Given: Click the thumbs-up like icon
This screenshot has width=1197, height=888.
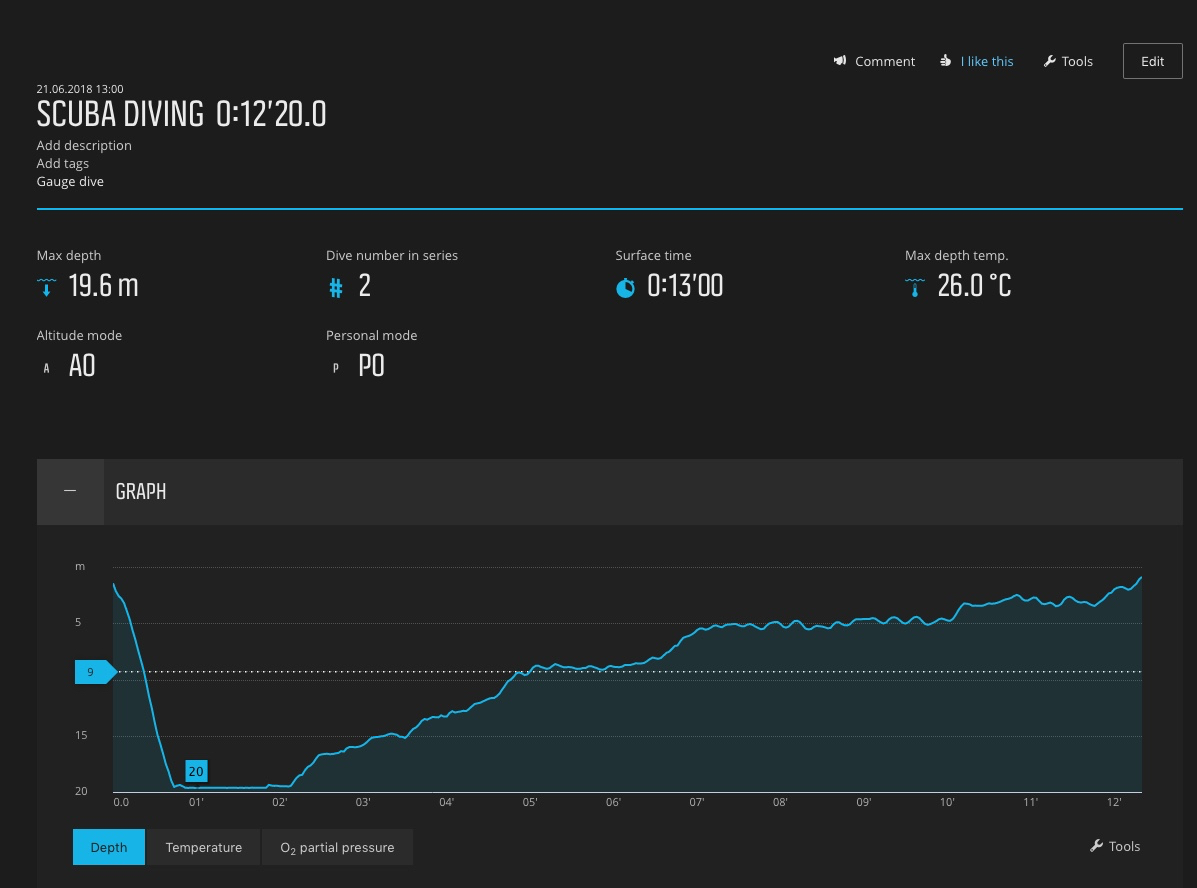Looking at the screenshot, I should [x=946, y=61].
